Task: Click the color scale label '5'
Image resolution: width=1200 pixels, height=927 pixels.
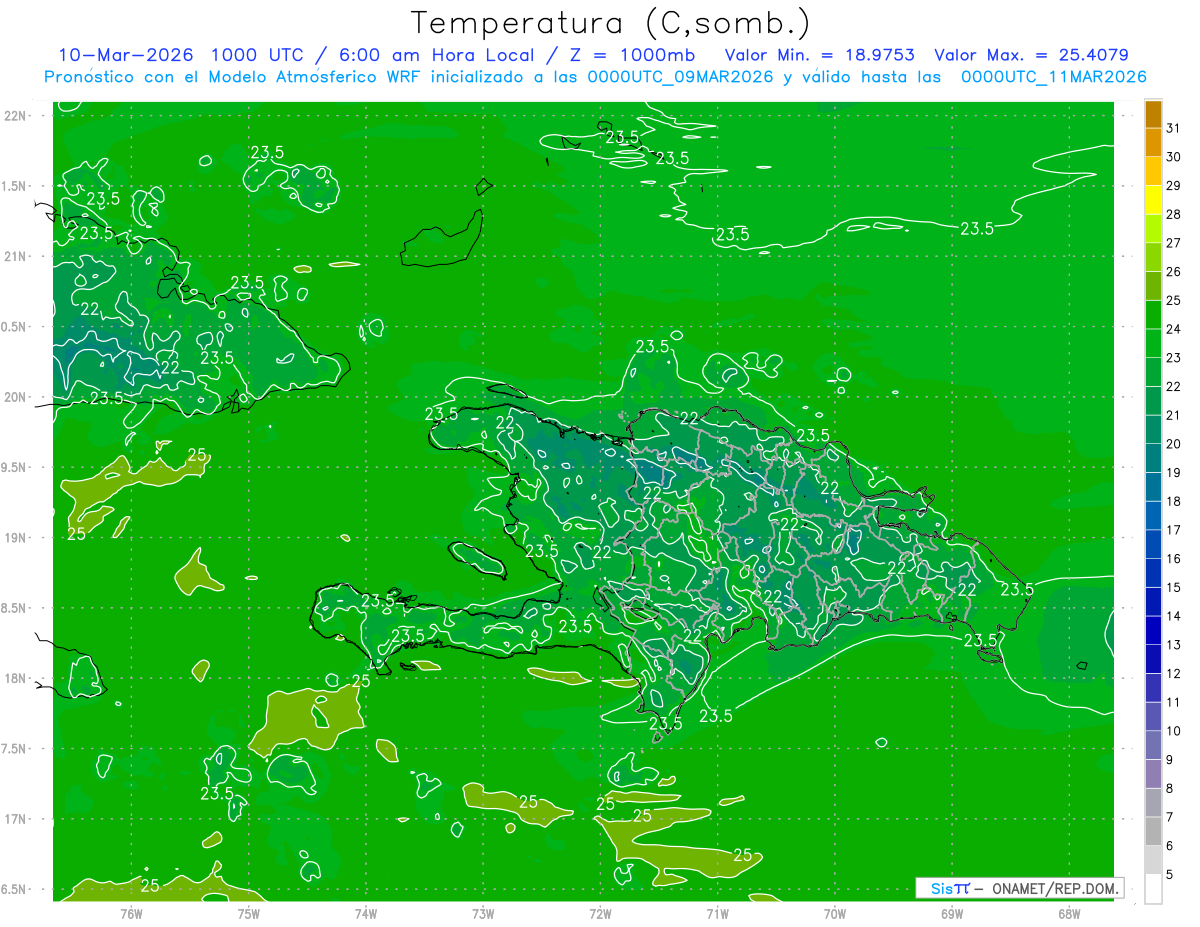Action: click(1169, 875)
